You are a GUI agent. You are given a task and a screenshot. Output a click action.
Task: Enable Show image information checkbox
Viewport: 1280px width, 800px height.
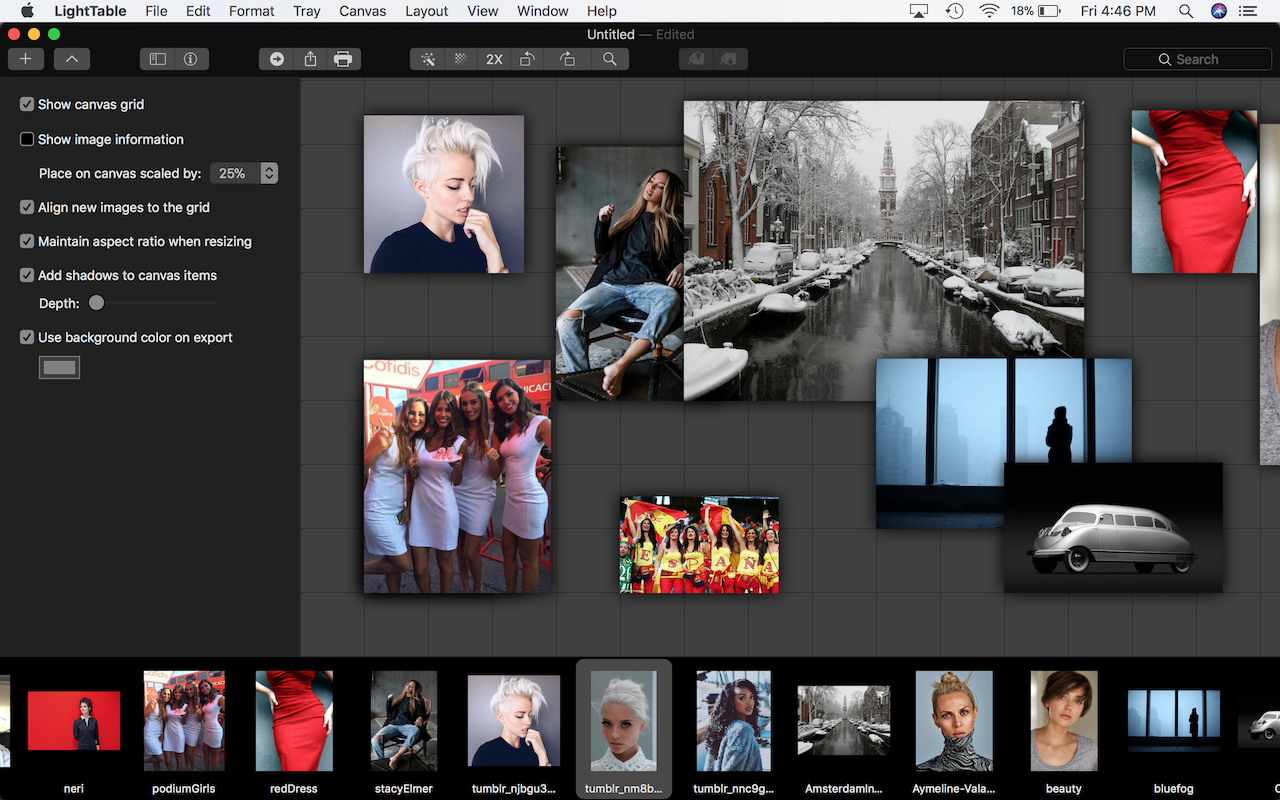tap(27, 139)
